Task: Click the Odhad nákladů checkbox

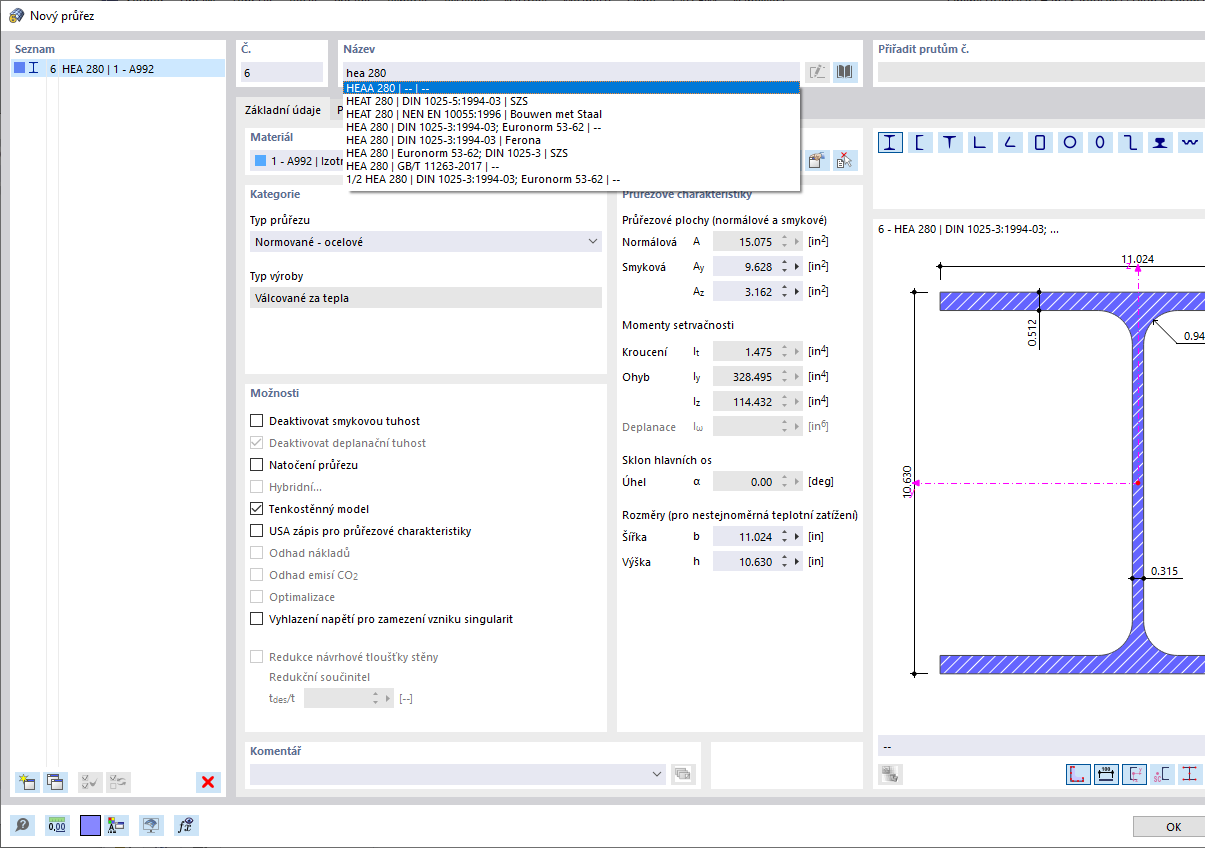Action: coord(257,553)
